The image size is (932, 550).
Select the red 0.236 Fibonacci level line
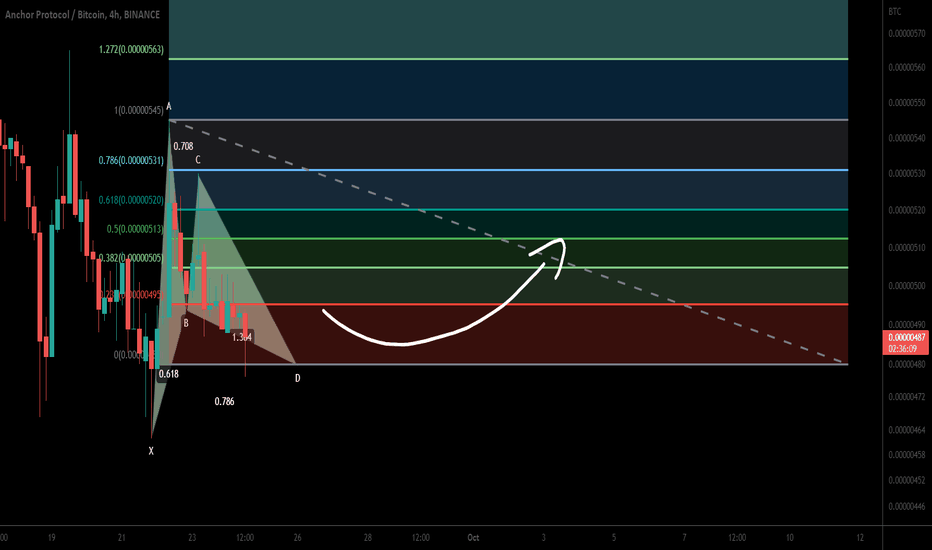coord(508,304)
